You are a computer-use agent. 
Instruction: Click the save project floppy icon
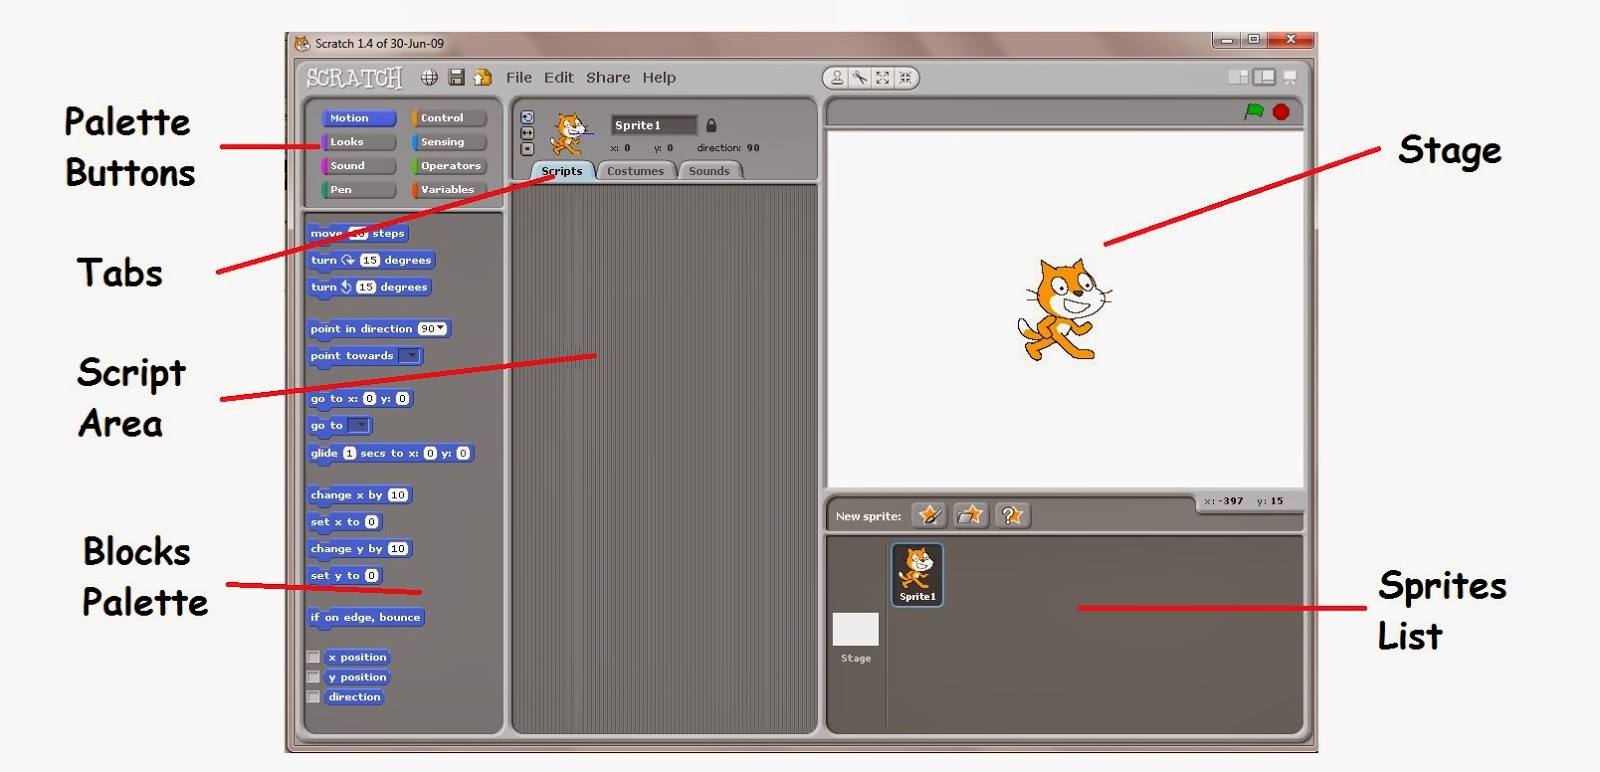point(457,77)
